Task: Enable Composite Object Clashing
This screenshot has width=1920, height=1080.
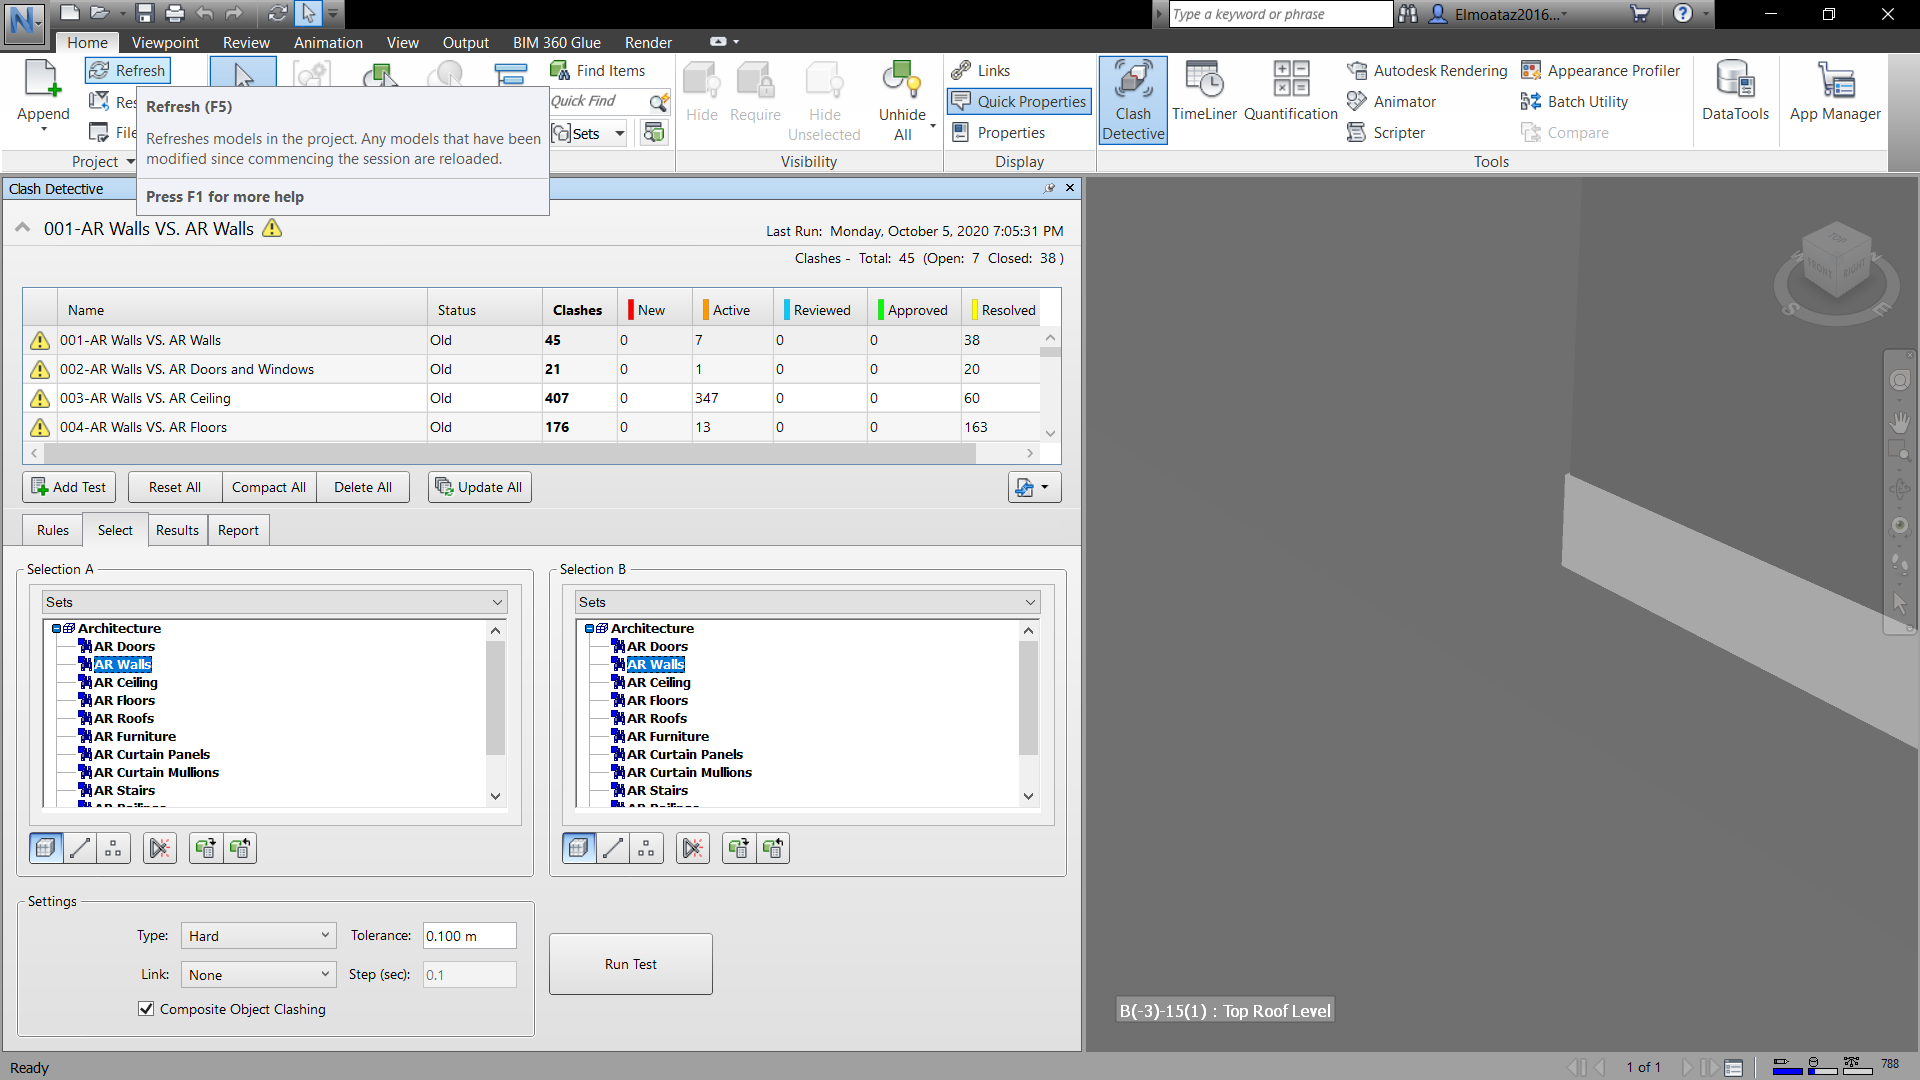Action: tap(146, 1009)
